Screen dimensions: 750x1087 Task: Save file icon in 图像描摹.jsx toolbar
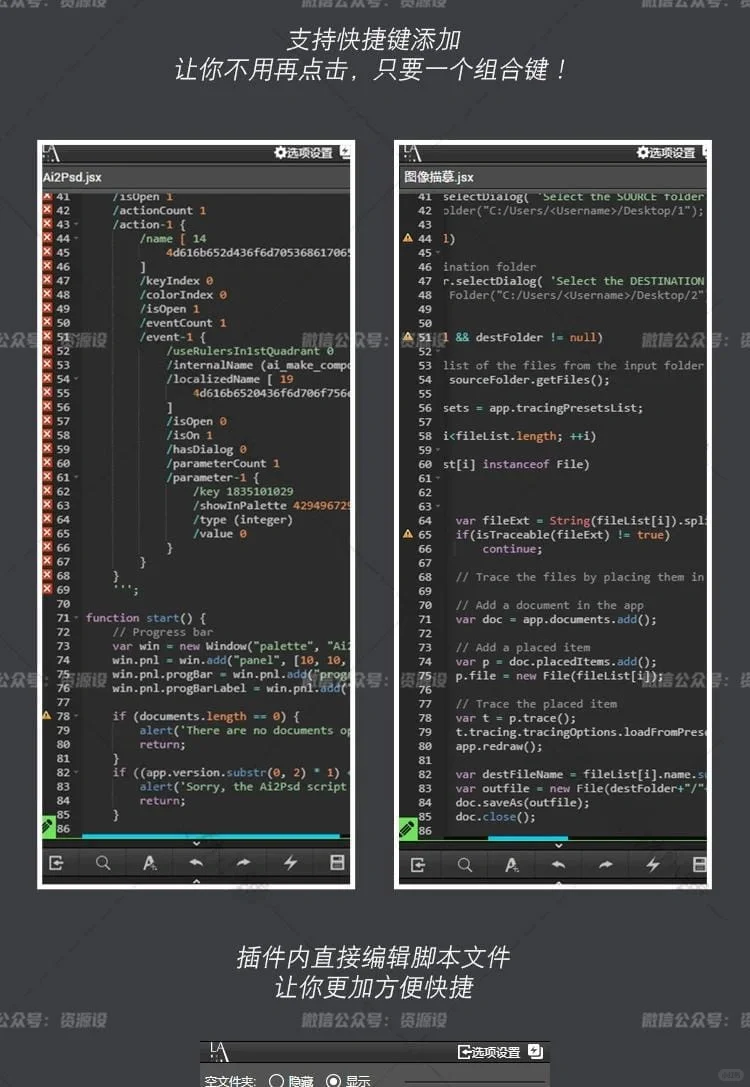699,864
